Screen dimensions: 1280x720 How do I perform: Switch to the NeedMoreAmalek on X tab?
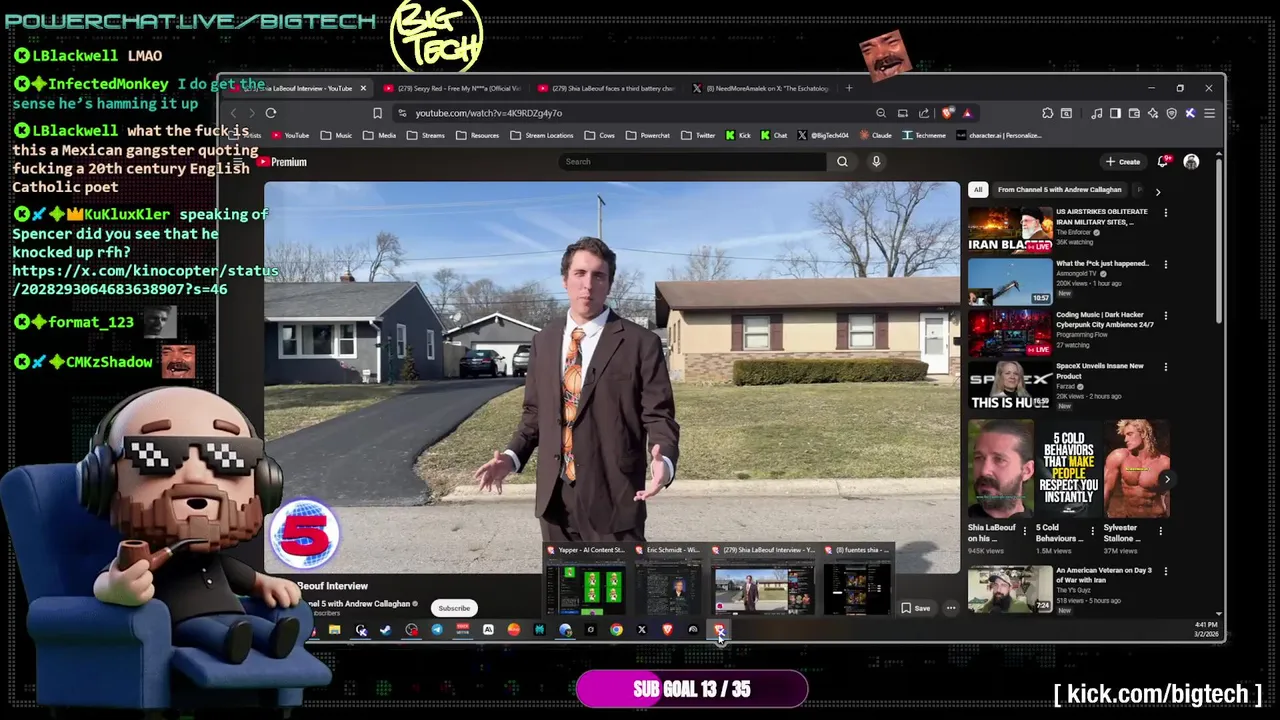point(761,88)
